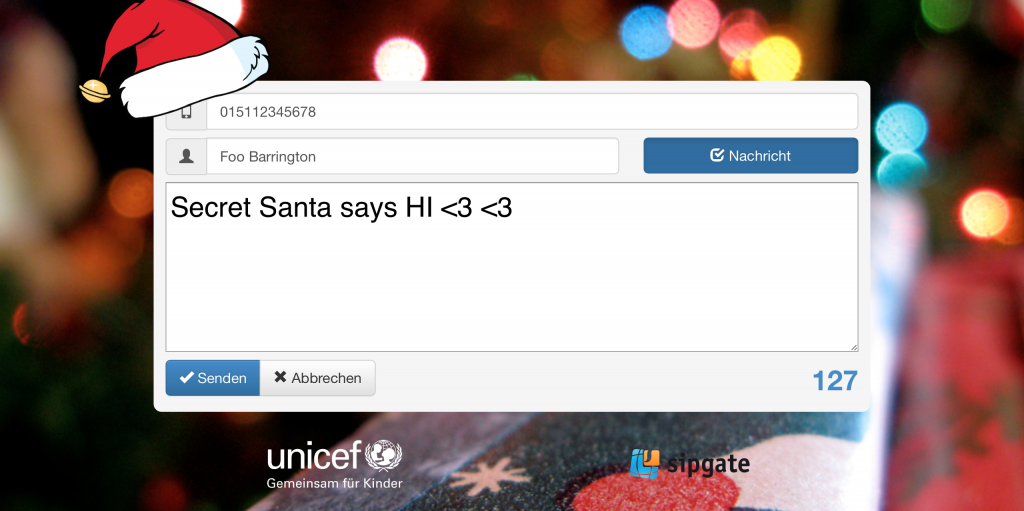
Task: Click the sipgate blue-orange logo icon
Action: [x=645, y=463]
